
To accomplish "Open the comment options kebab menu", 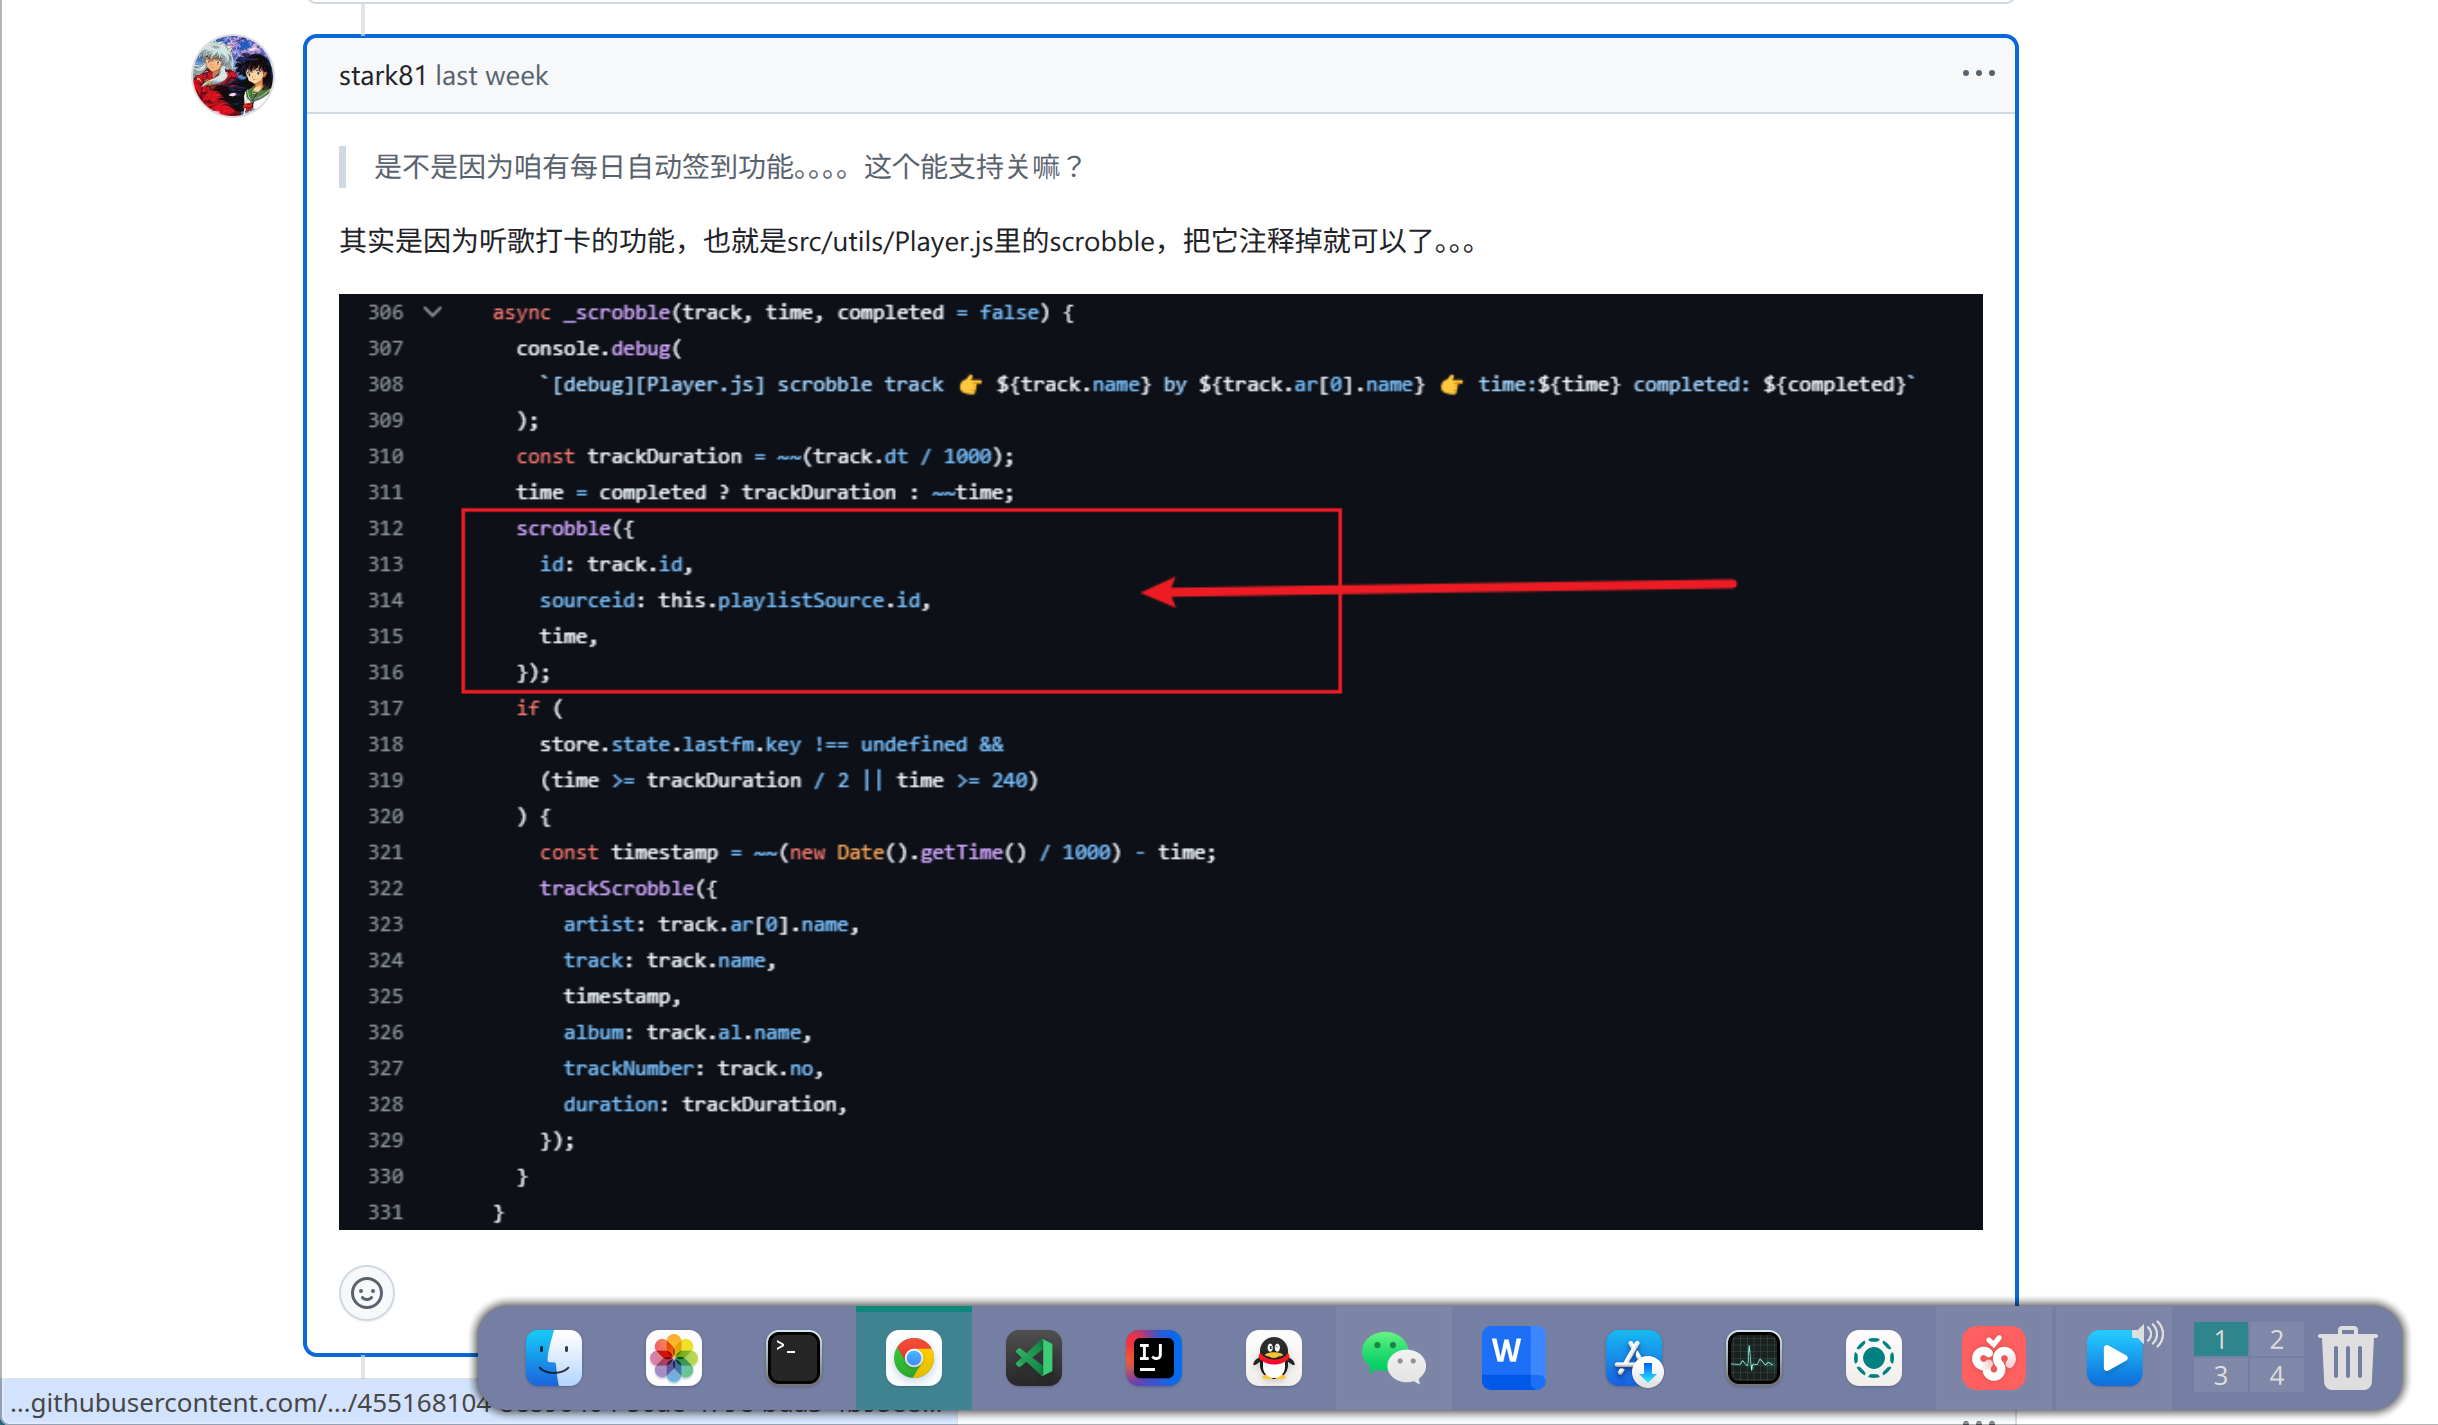I will coord(1978,73).
